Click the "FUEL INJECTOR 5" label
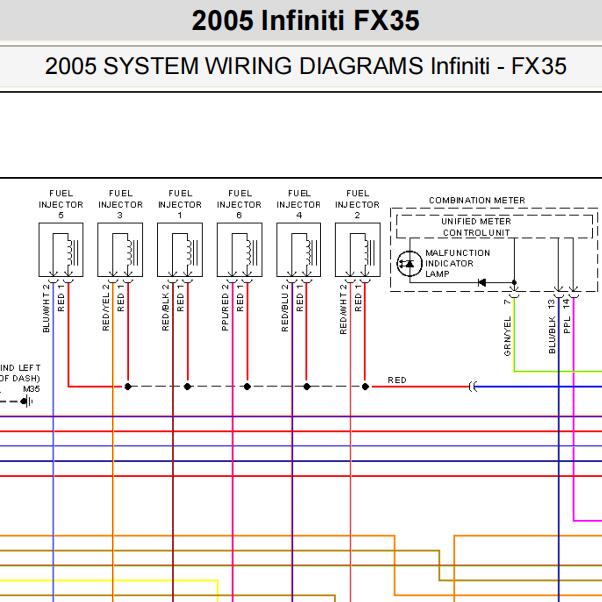 click(x=61, y=204)
